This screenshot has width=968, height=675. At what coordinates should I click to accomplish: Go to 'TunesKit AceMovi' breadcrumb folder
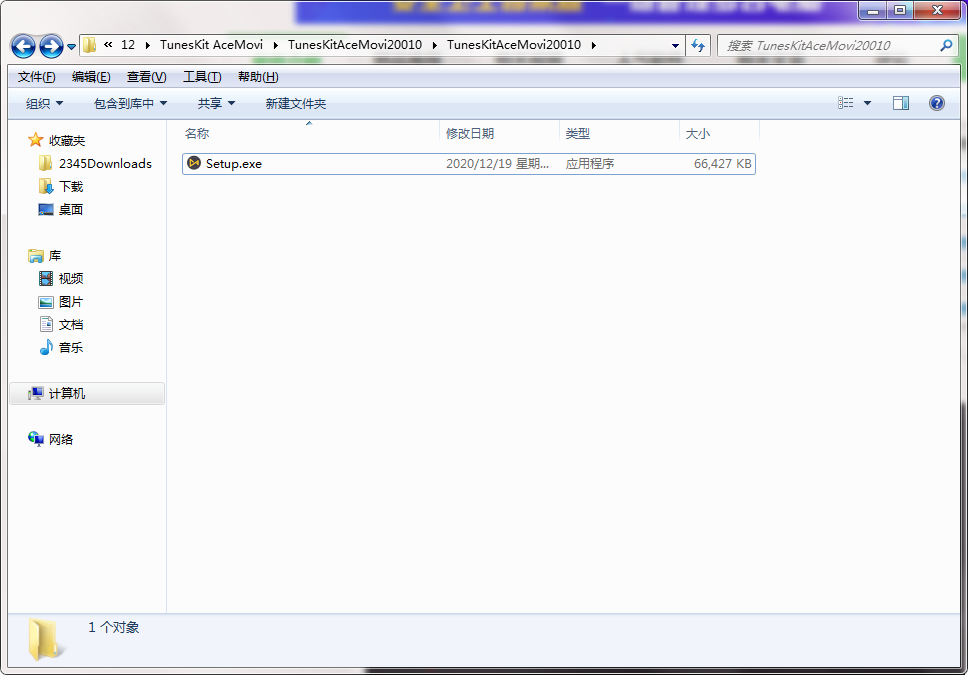[211, 44]
